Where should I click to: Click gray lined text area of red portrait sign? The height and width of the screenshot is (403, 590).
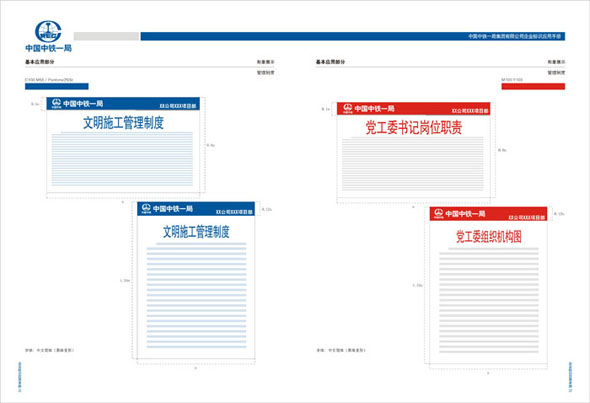coord(489,300)
